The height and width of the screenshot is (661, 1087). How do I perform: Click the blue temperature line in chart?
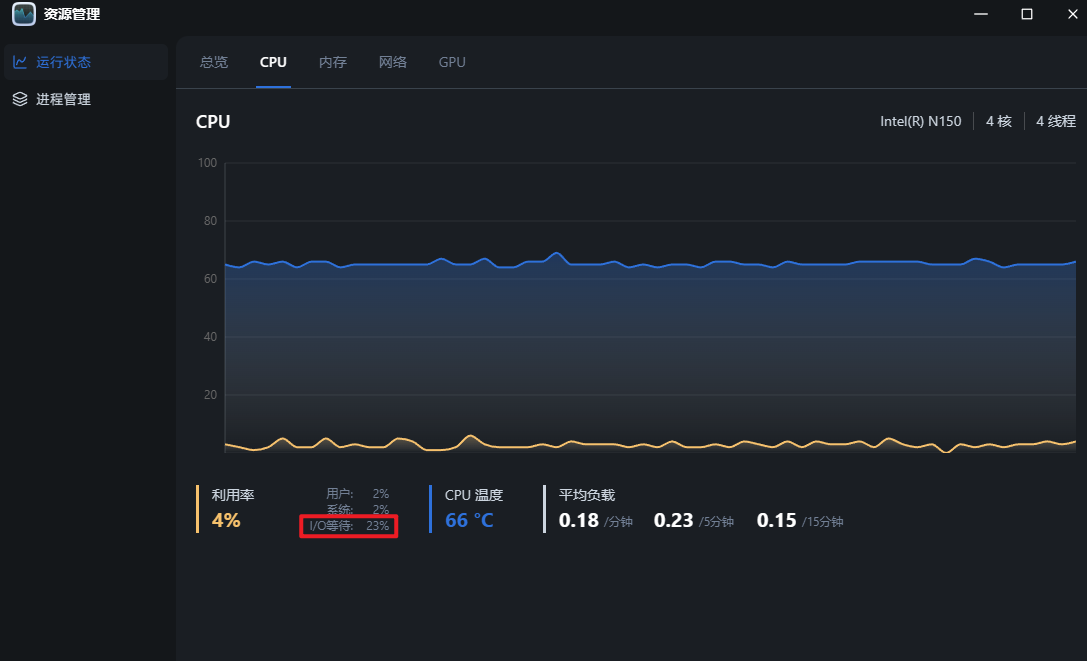point(650,264)
